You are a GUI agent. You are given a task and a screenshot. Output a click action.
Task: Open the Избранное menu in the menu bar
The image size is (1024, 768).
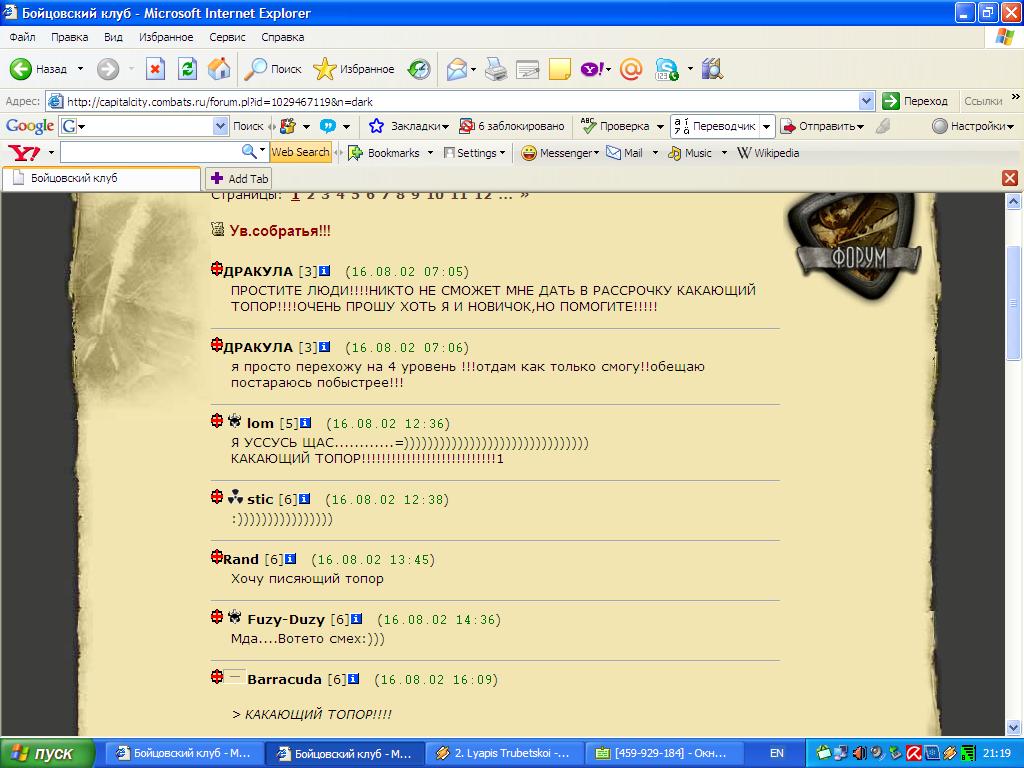[166, 37]
